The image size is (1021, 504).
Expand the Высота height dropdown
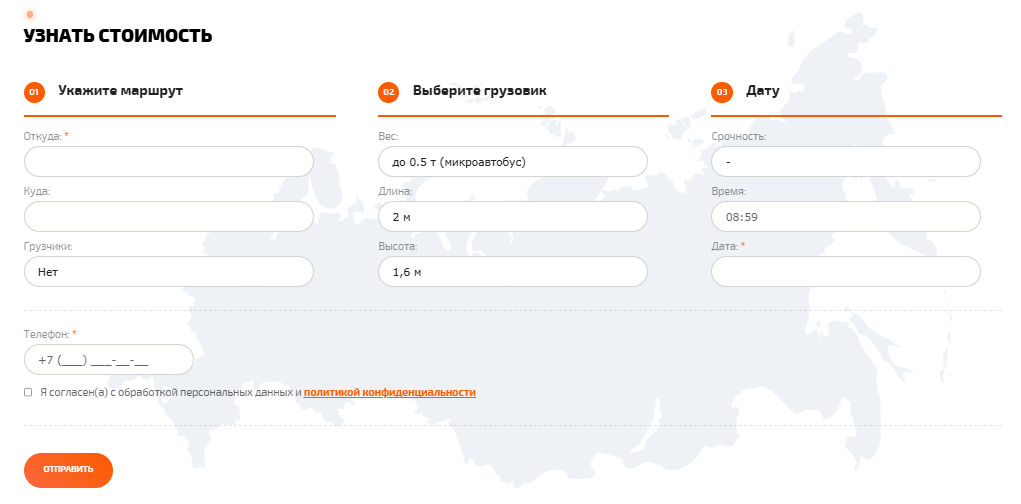click(x=513, y=271)
